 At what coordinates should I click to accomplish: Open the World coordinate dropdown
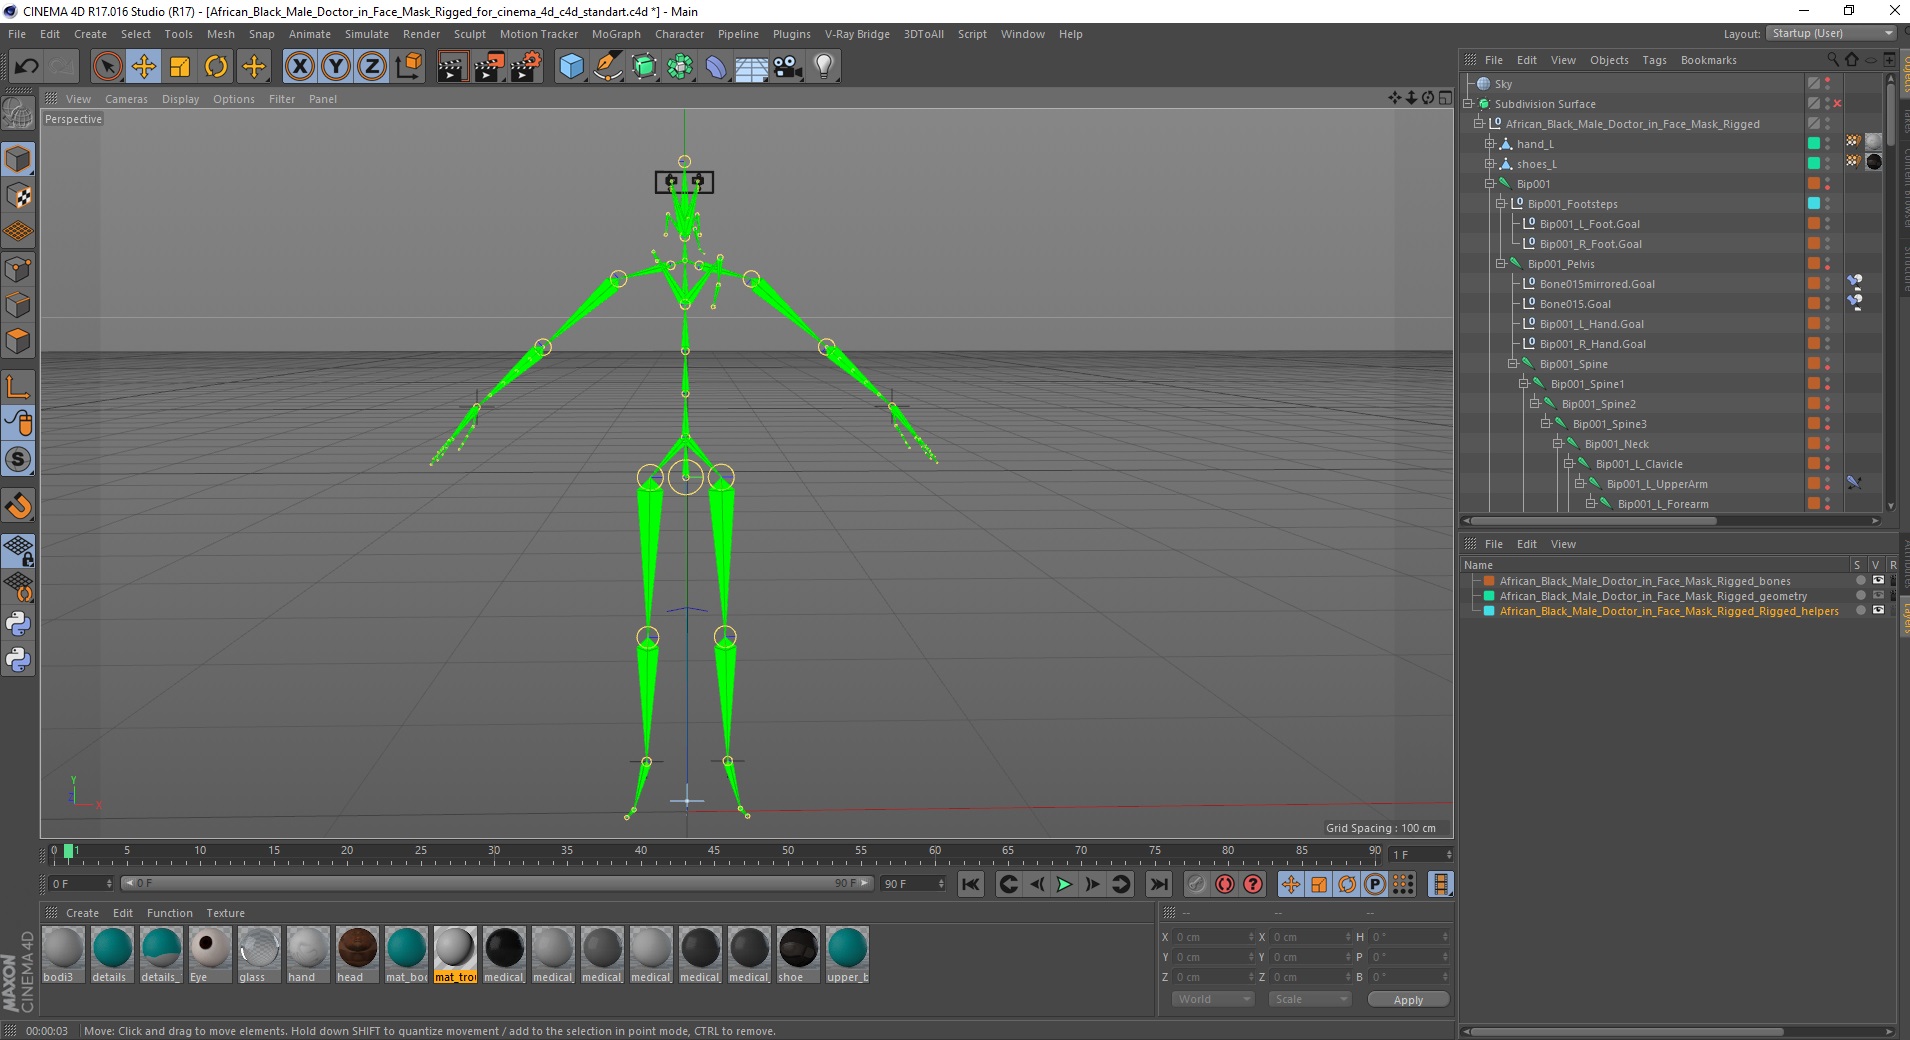(1212, 999)
